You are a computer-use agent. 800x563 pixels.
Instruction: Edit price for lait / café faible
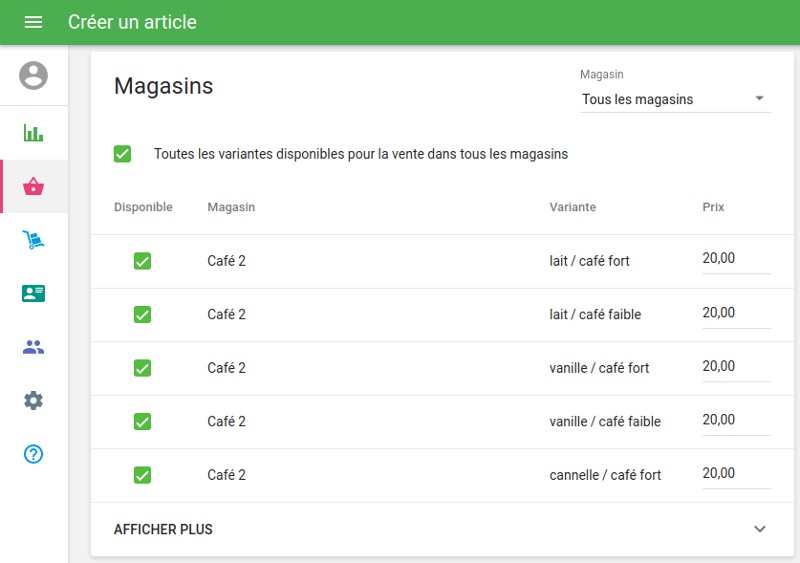pos(735,313)
